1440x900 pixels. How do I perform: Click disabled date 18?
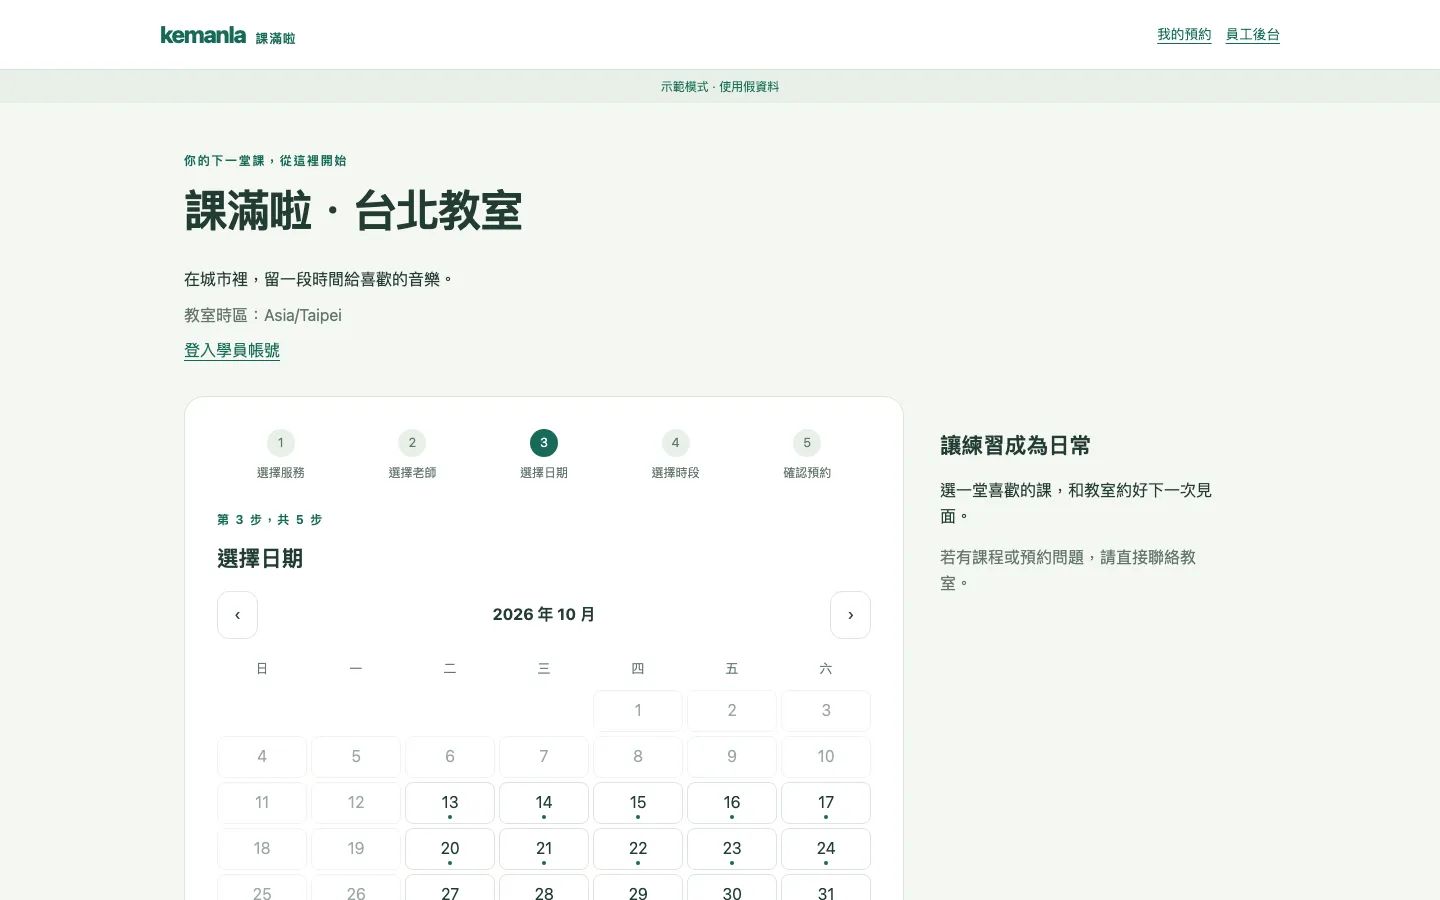(262, 849)
